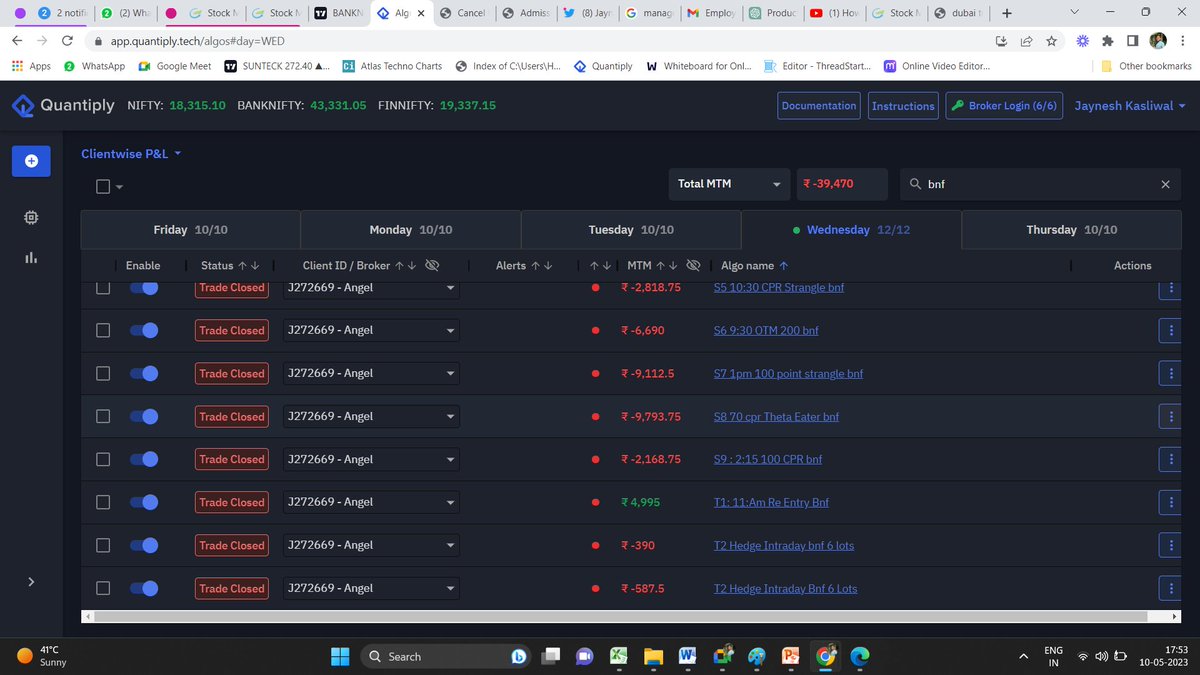Toggle MTM column visibility eye icon
Image resolution: width=1200 pixels, height=675 pixels.
[x=694, y=266]
